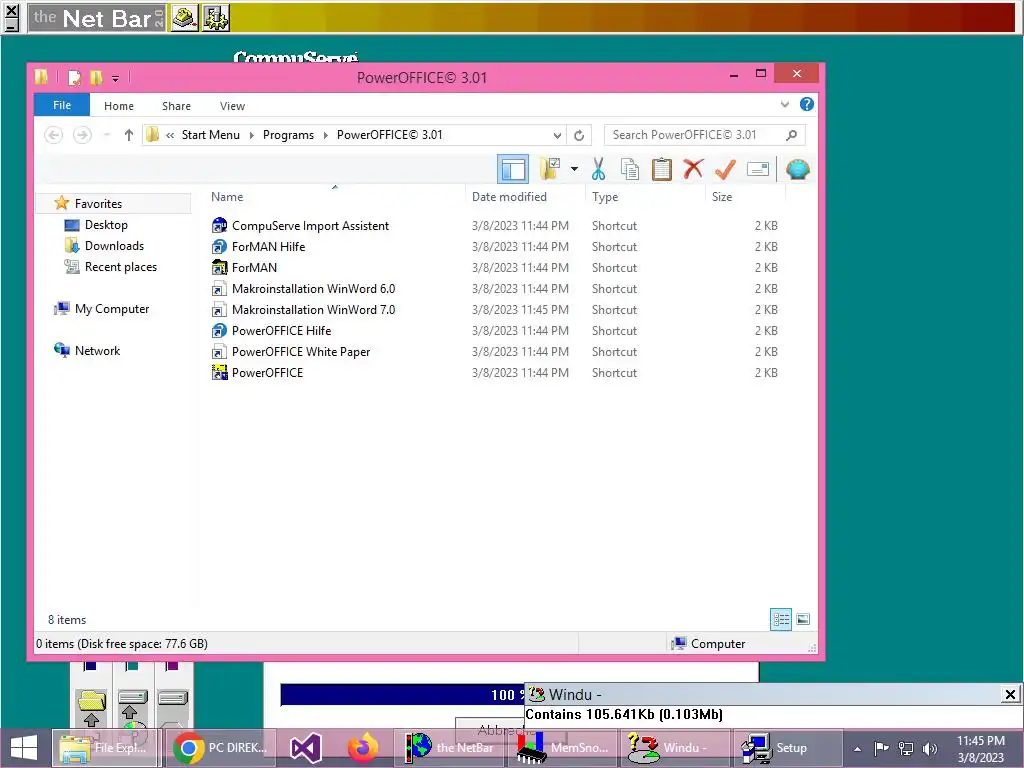Select CompuServe Import Assistent shortcut
Screen dimensions: 1024x768
tap(310, 226)
